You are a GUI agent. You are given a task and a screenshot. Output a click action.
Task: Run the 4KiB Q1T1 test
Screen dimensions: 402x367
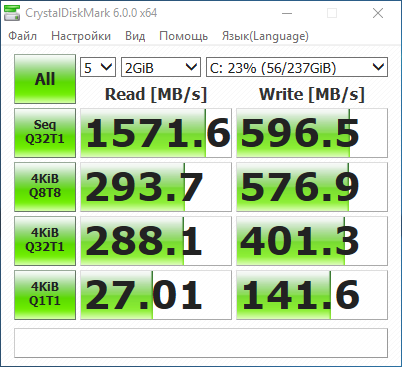pyautogui.click(x=45, y=295)
